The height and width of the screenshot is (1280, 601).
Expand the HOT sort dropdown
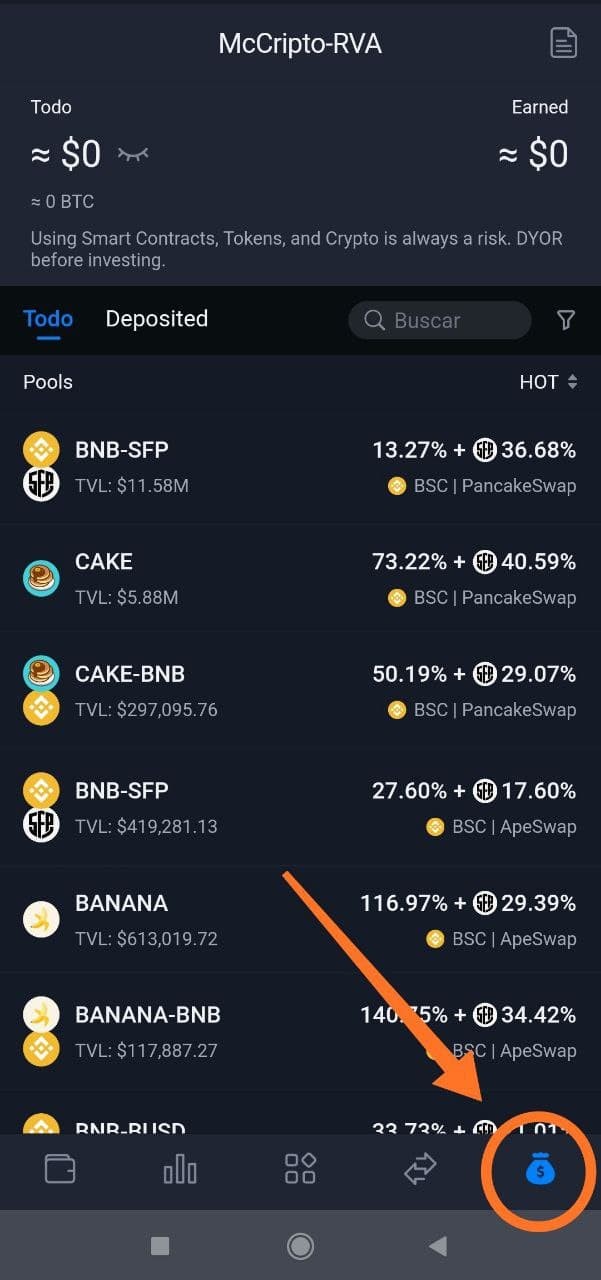click(x=548, y=382)
